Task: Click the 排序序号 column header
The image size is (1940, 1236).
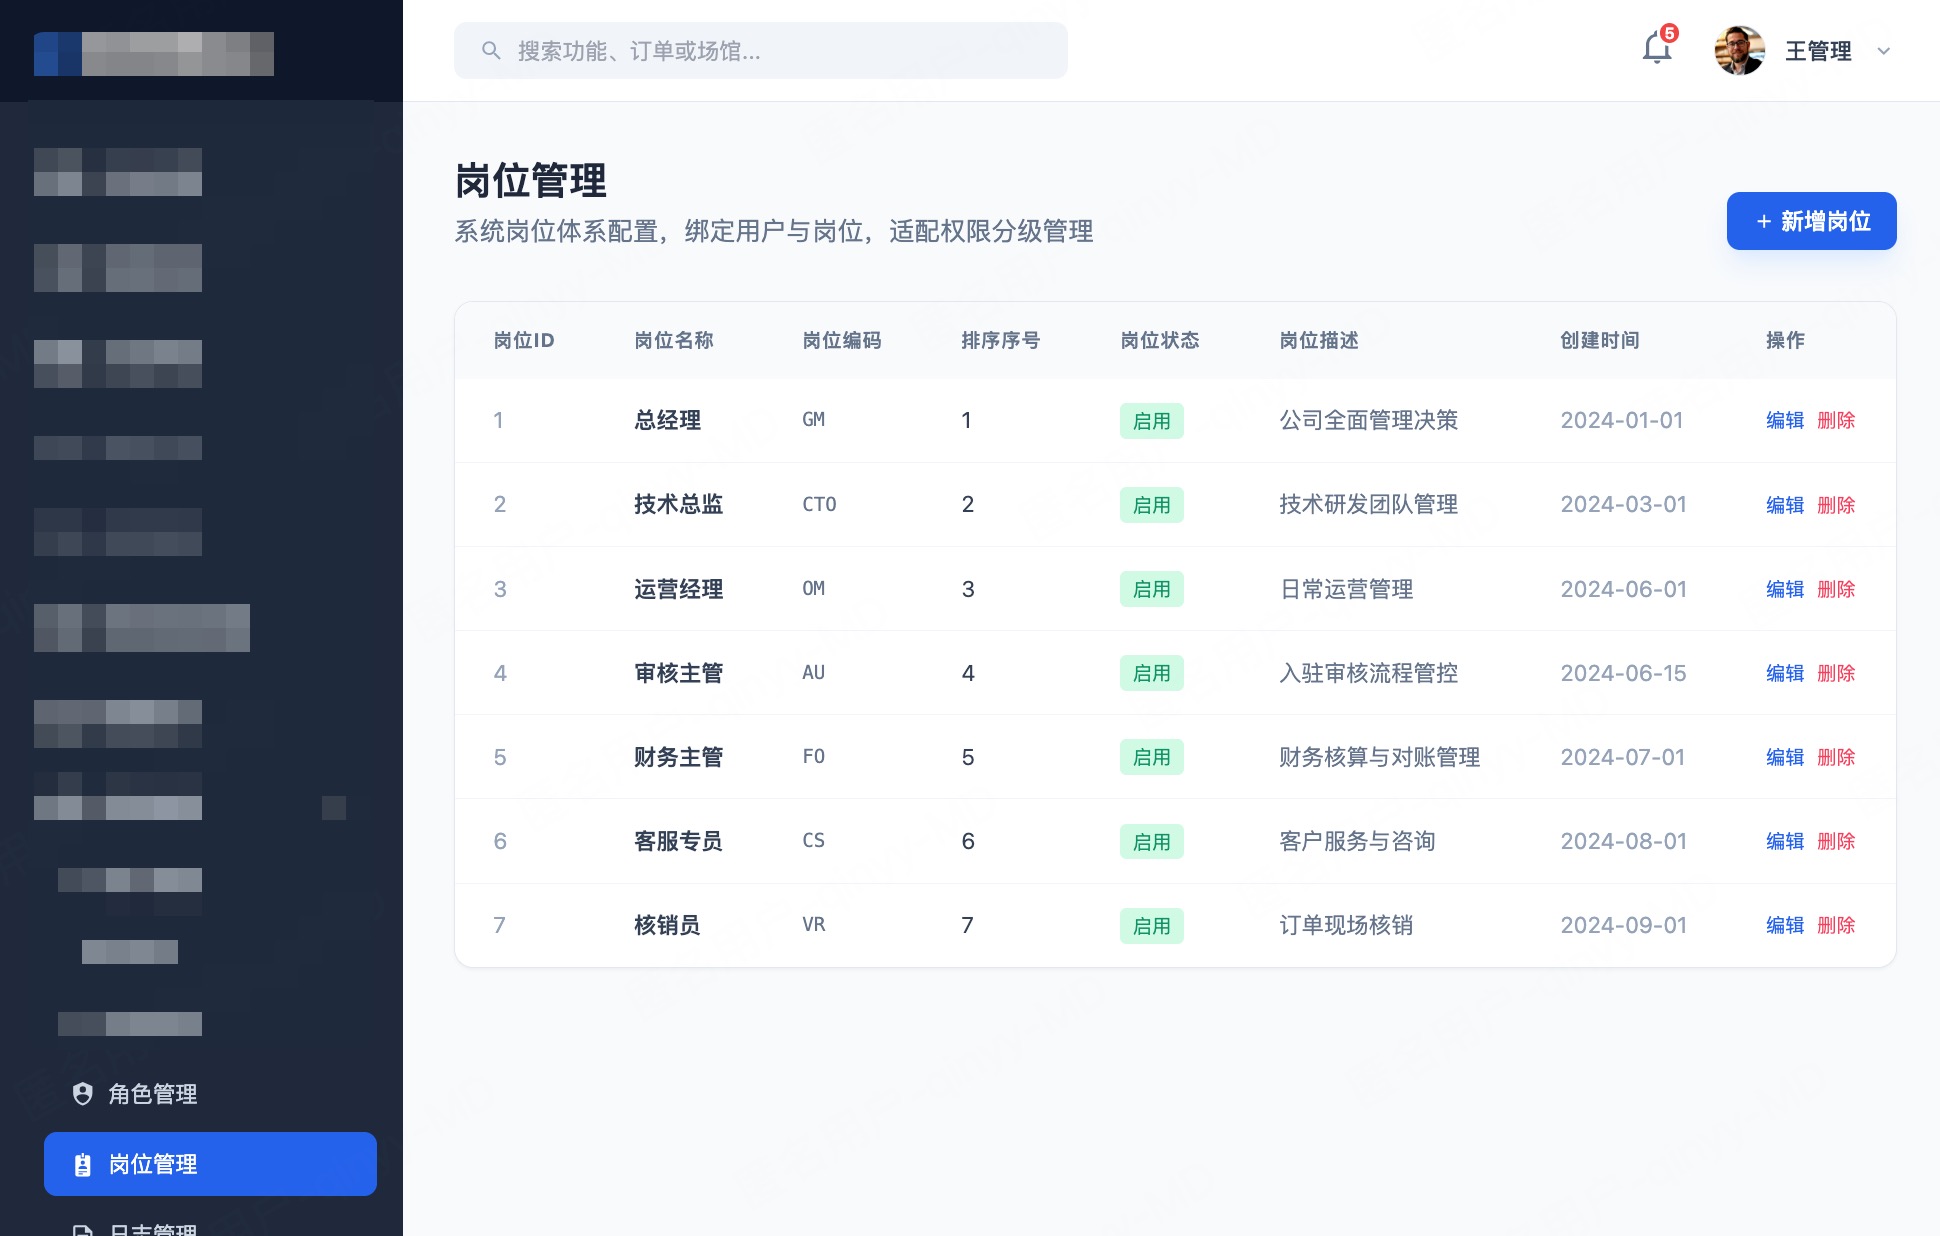Action: point(1001,340)
